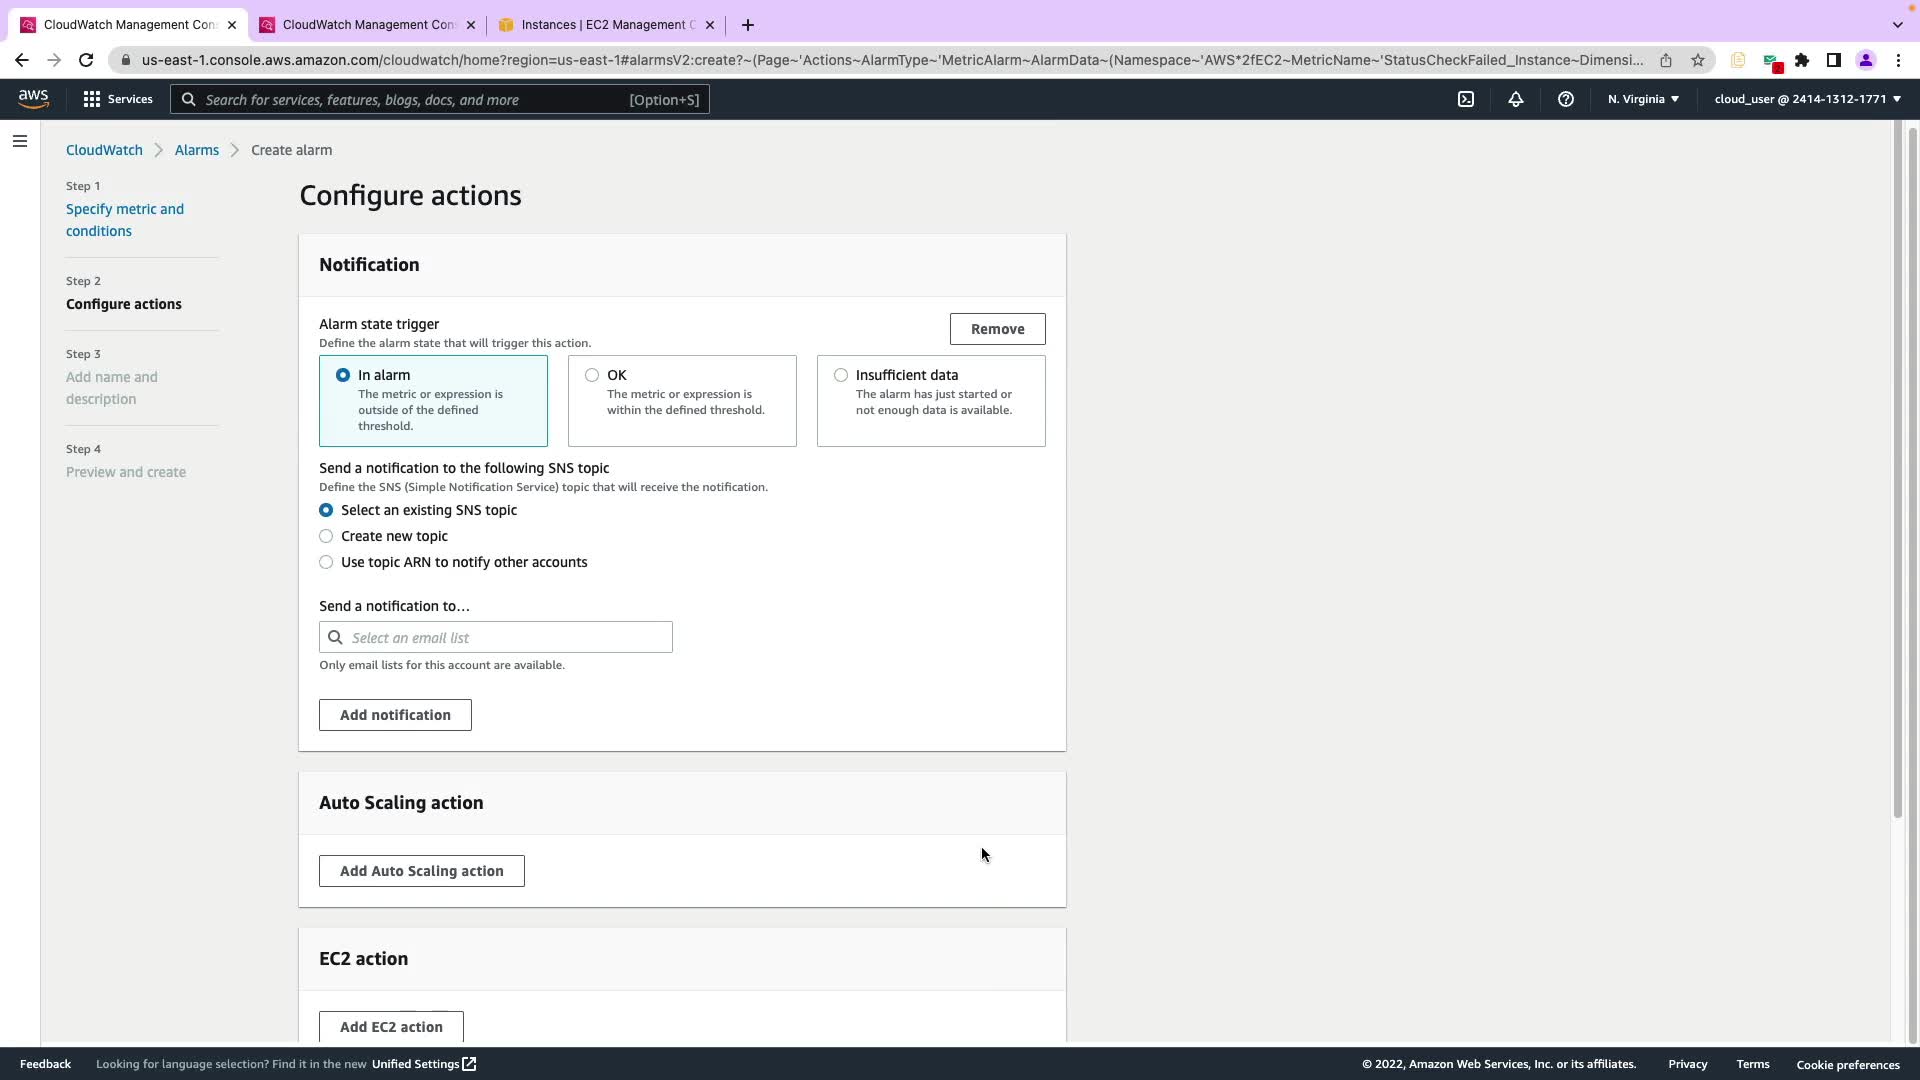The image size is (1920, 1080).
Task: Open the notifications bell
Action: click(x=1515, y=99)
